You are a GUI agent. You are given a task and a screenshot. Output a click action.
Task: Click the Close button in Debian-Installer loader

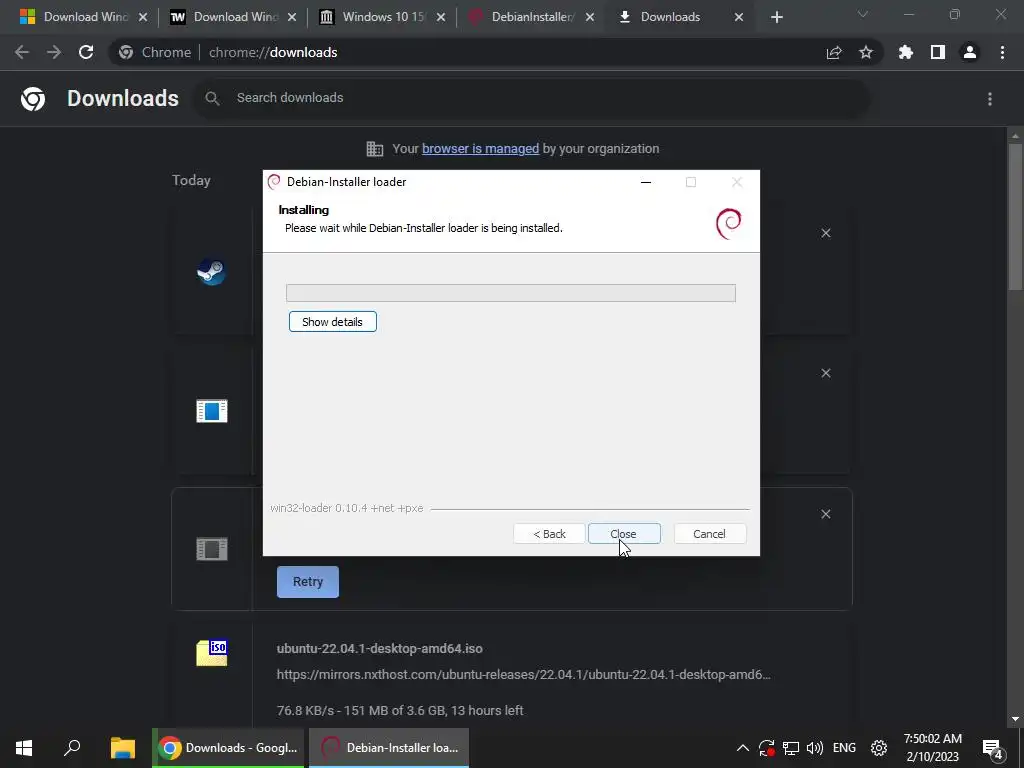(624, 534)
